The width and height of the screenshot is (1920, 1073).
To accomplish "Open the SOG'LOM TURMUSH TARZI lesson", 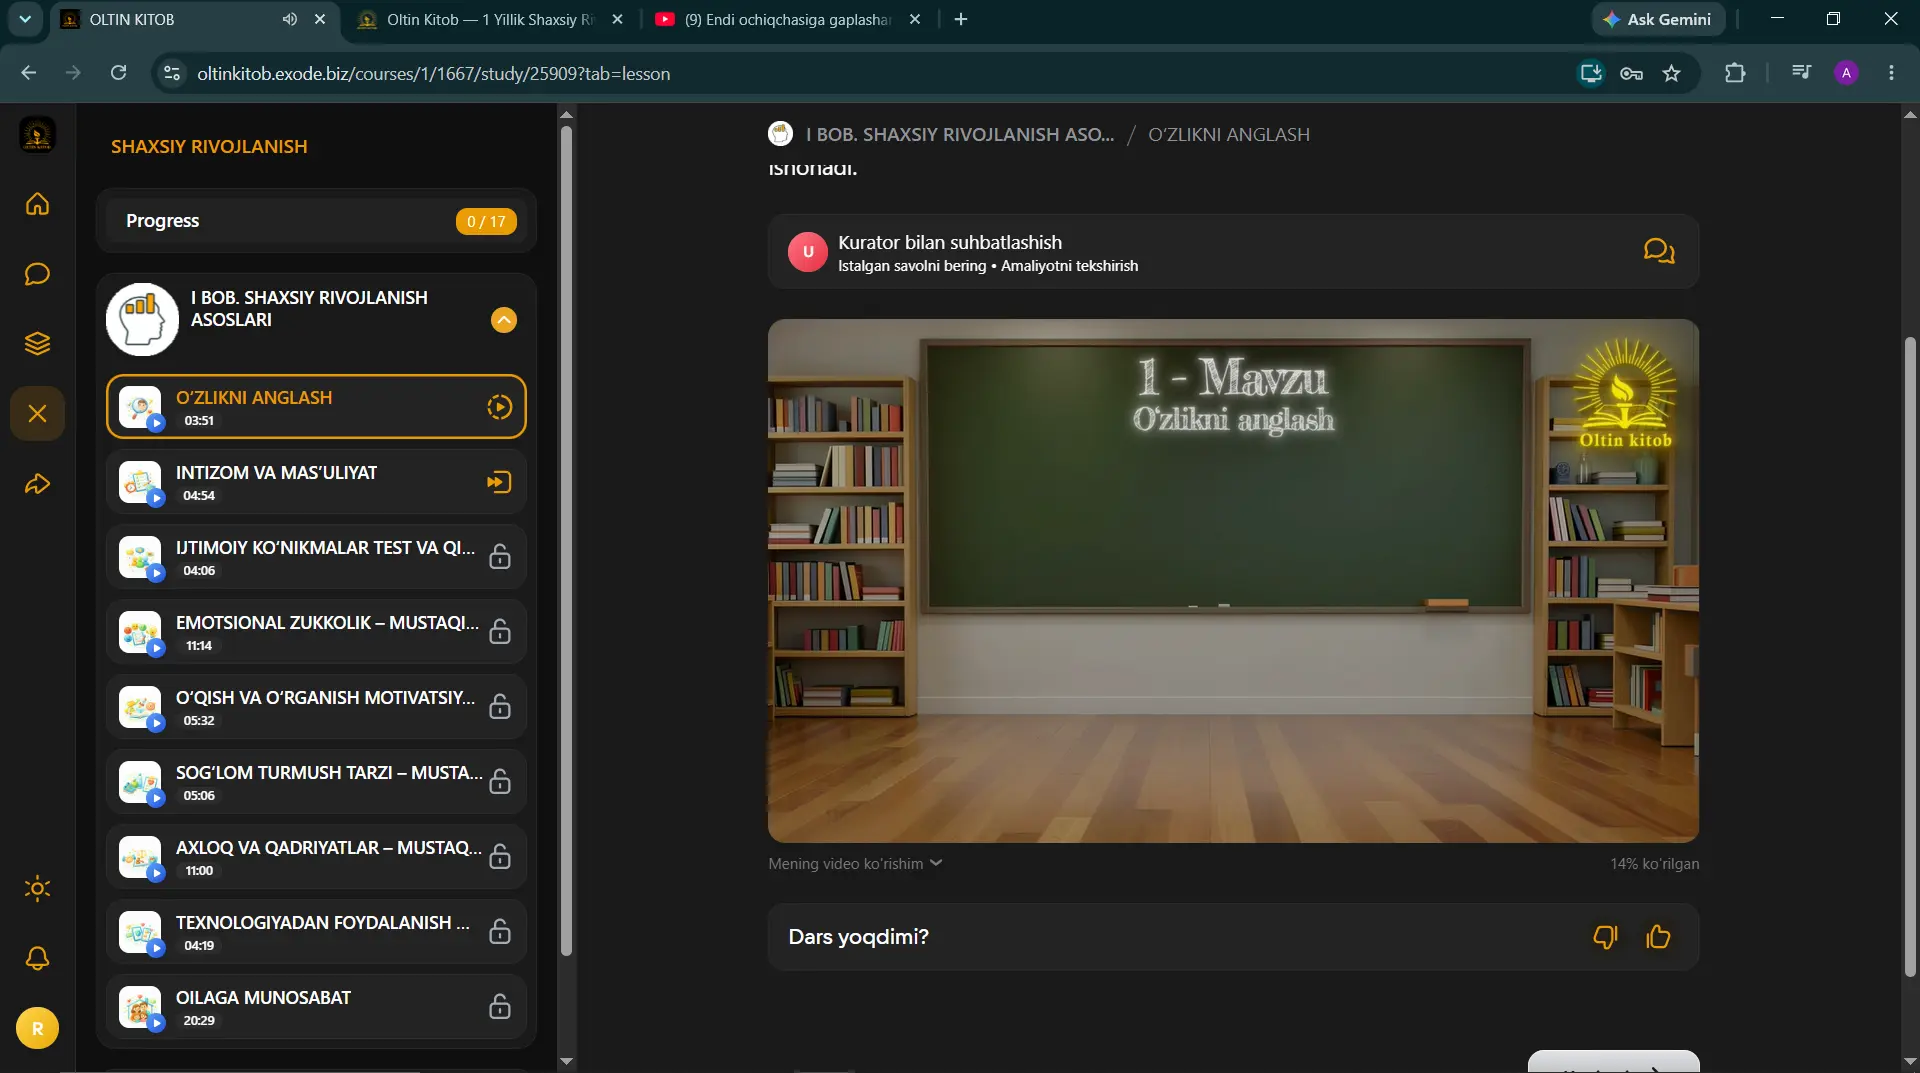I will click(316, 782).
